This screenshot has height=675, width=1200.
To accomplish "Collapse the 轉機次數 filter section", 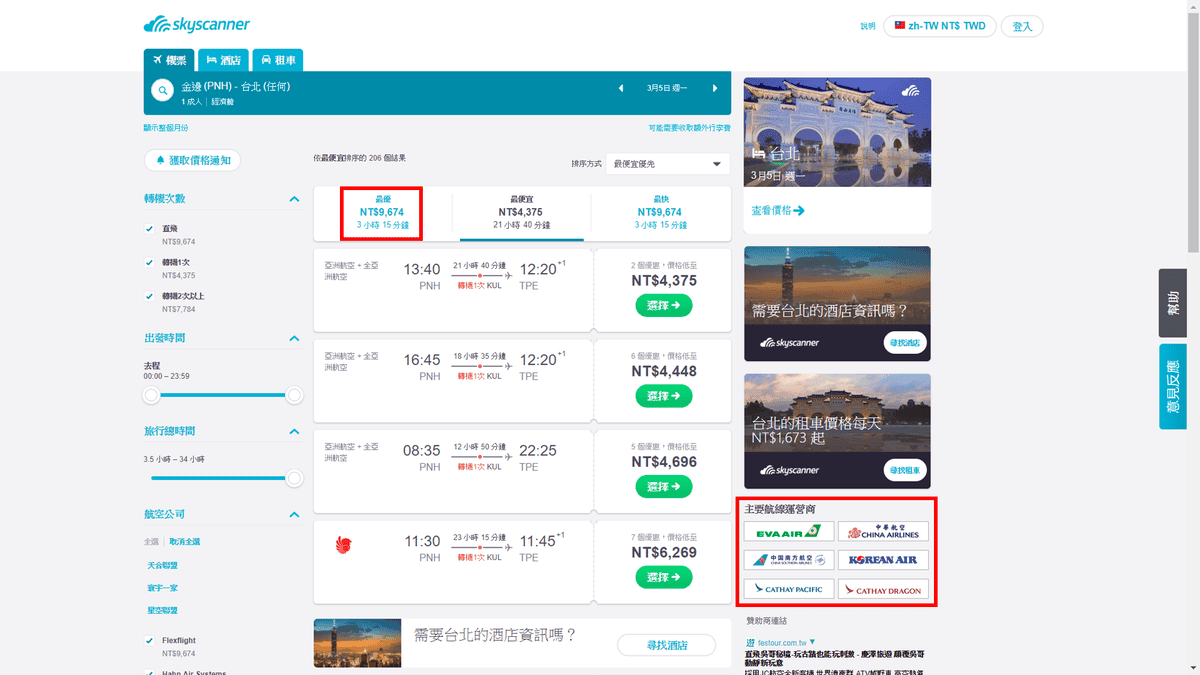I will coord(294,199).
